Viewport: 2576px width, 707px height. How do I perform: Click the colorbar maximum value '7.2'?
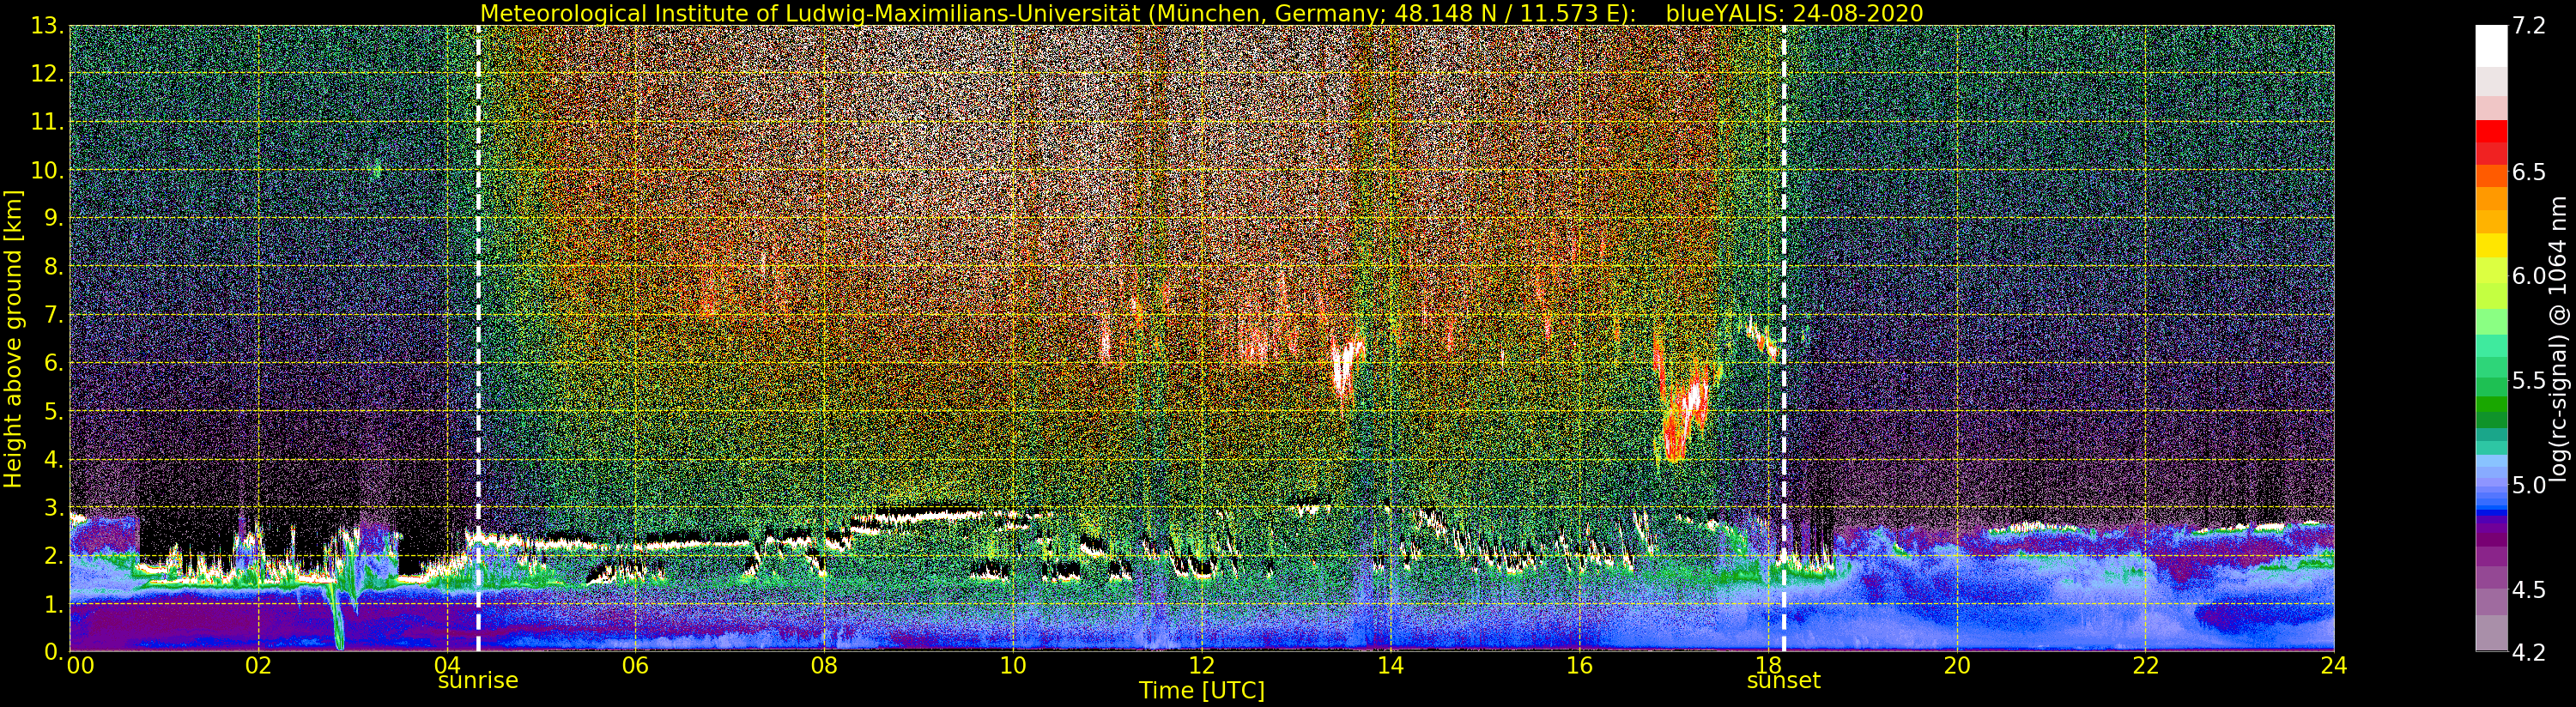click(x=2529, y=26)
